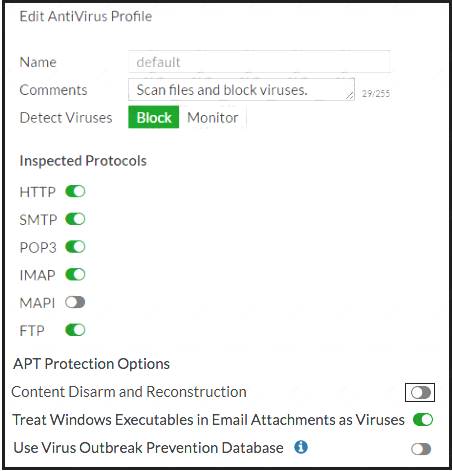Viewport: 452px width, 471px height.
Task: Toggle Treat Windows Executables as Viruses
Action: 423,419
